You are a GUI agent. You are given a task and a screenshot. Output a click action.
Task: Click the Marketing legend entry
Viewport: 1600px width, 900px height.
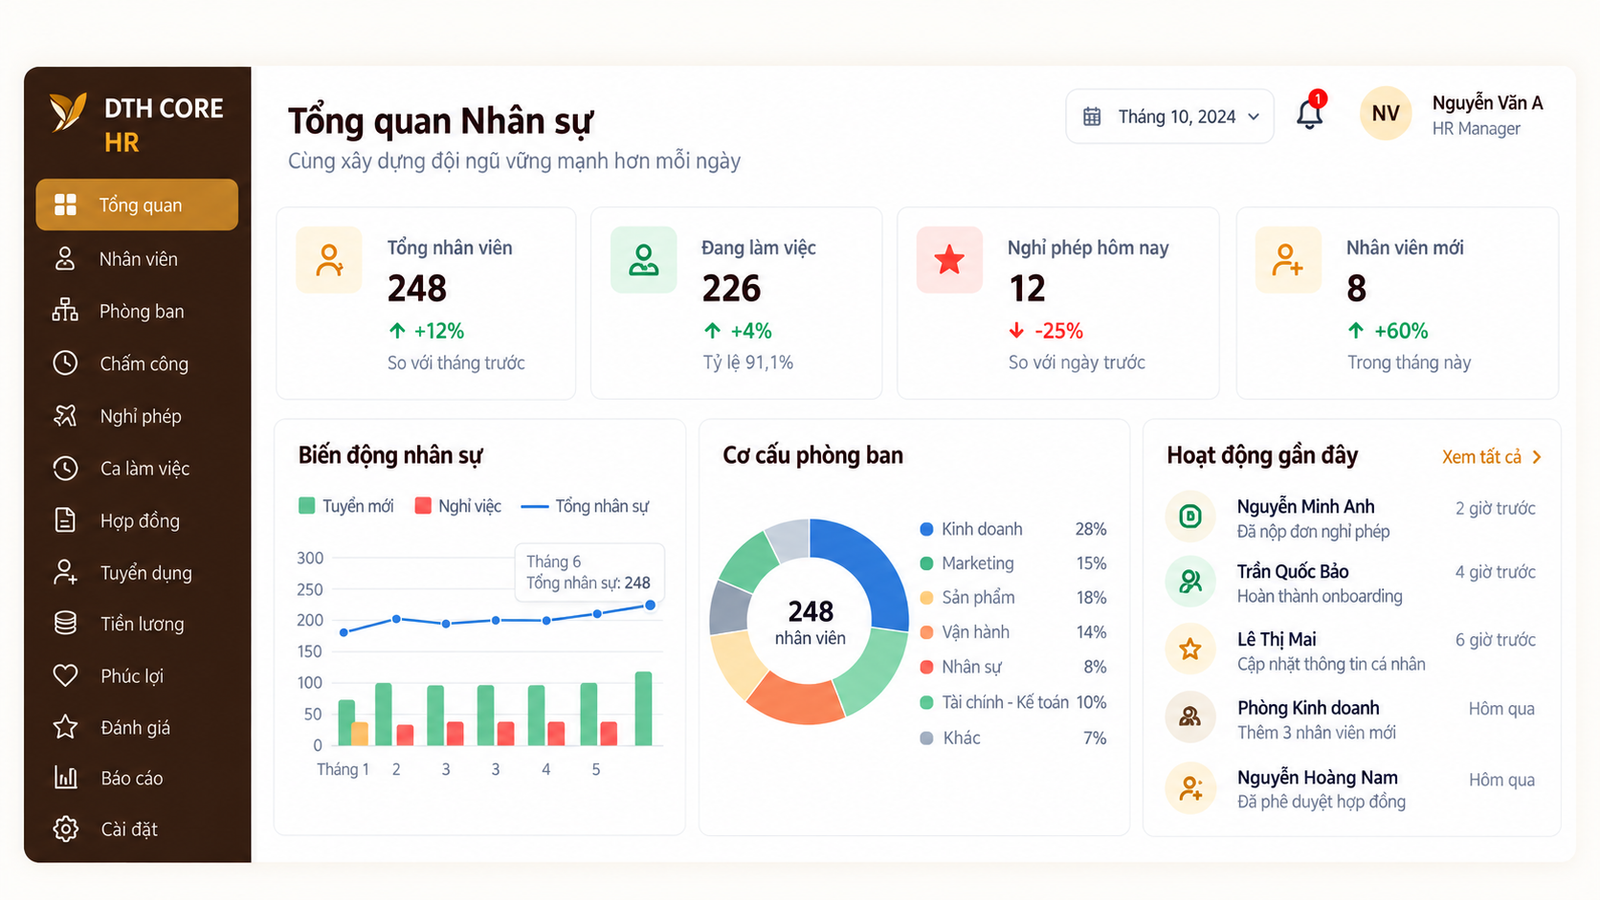click(1013, 563)
